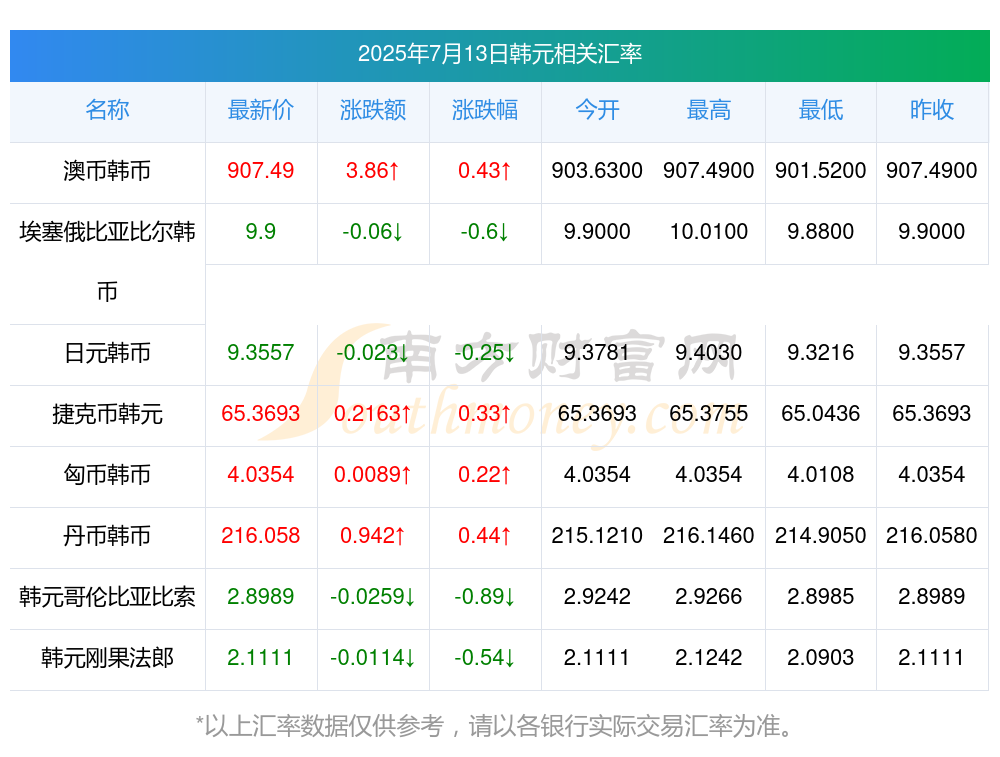Click the change amount -0.0114↓
The width and height of the screenshot is (1000, 757).
373,658
